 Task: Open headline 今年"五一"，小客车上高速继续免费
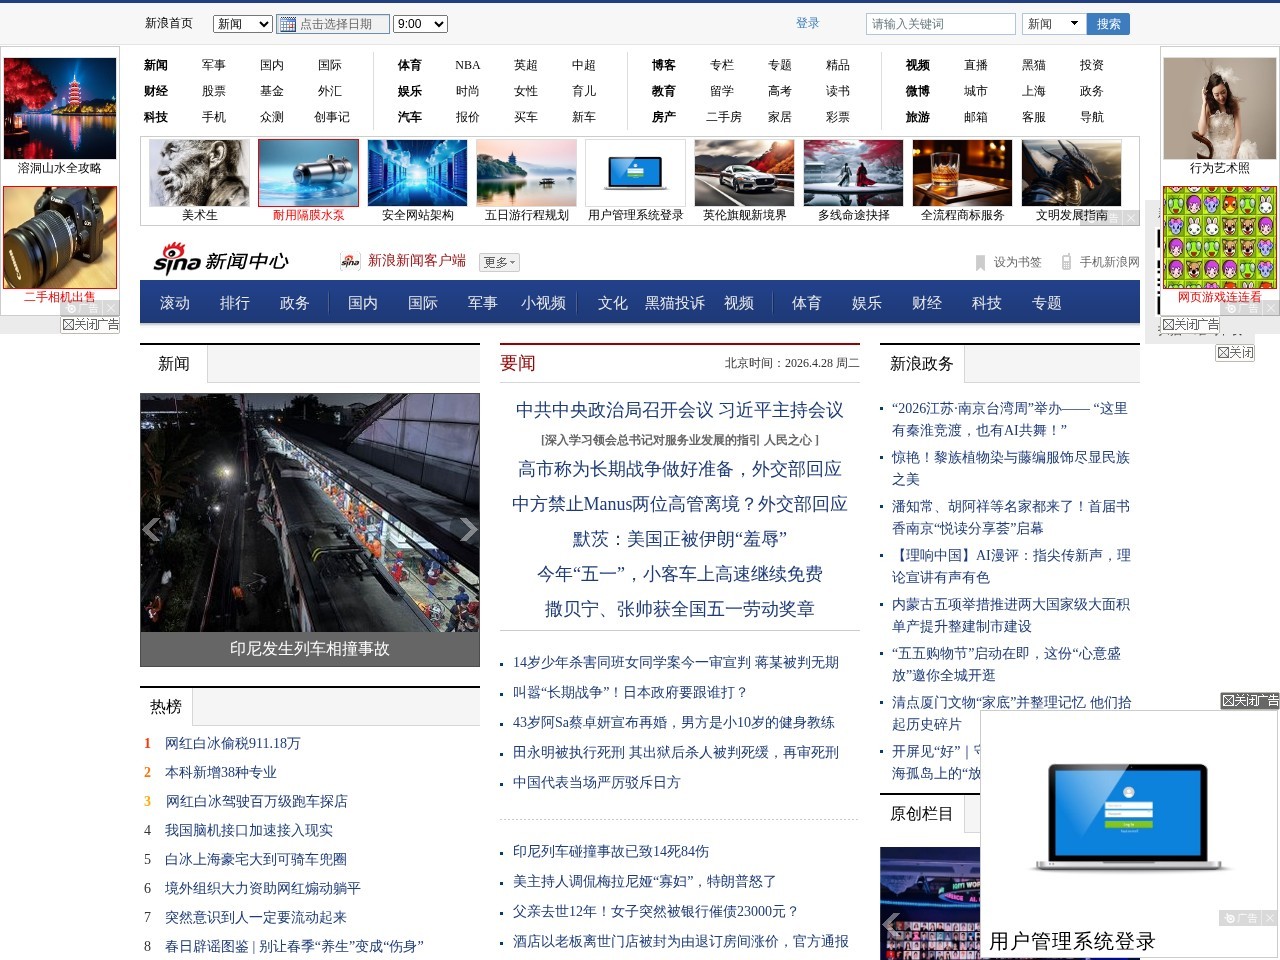tap(679, 574)
